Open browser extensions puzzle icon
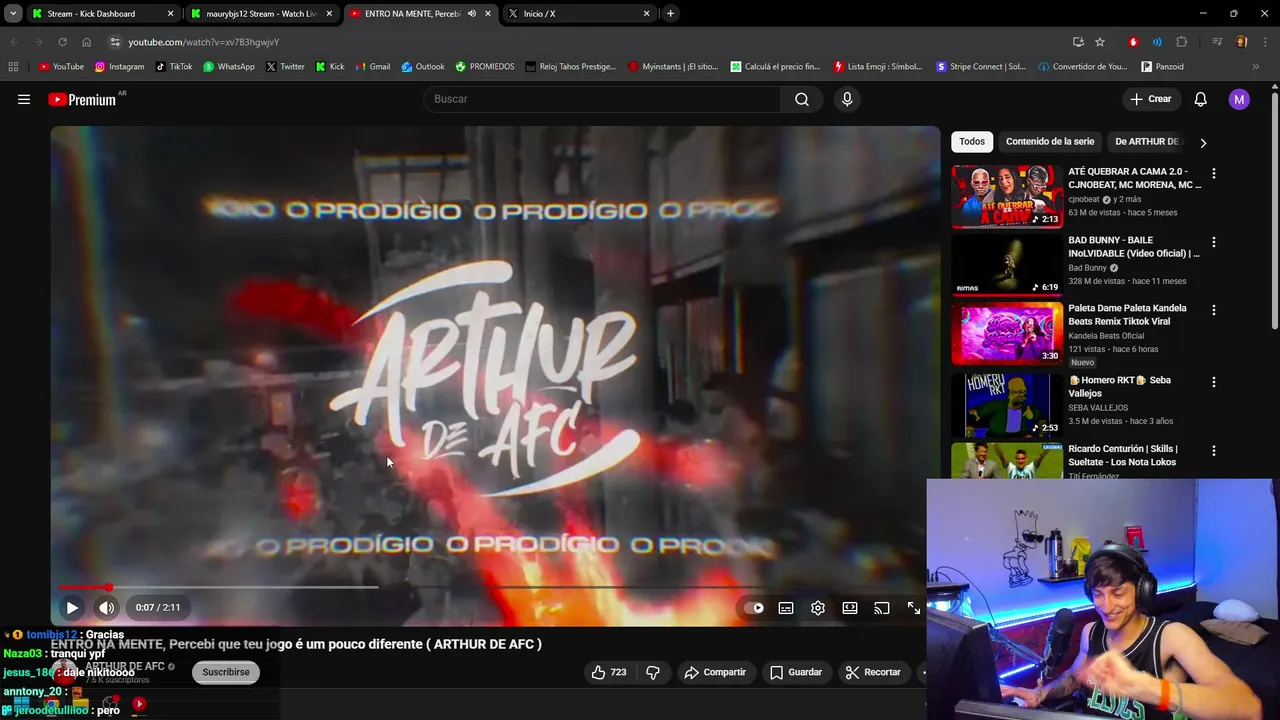The height and width of the screenshot is (720, 1280). pyautogui.click(x=1182, y=42)
